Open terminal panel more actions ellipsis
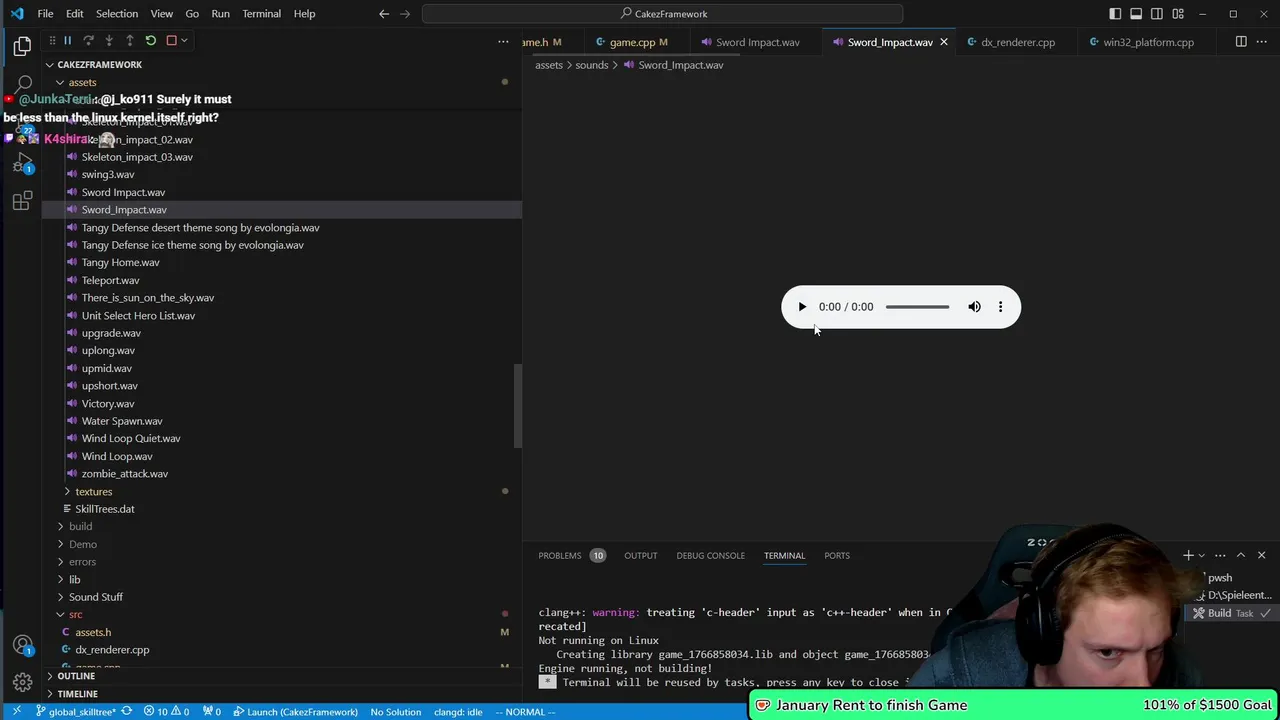The width and height of the screenshot is (1280, 720). coord(1220,555)
